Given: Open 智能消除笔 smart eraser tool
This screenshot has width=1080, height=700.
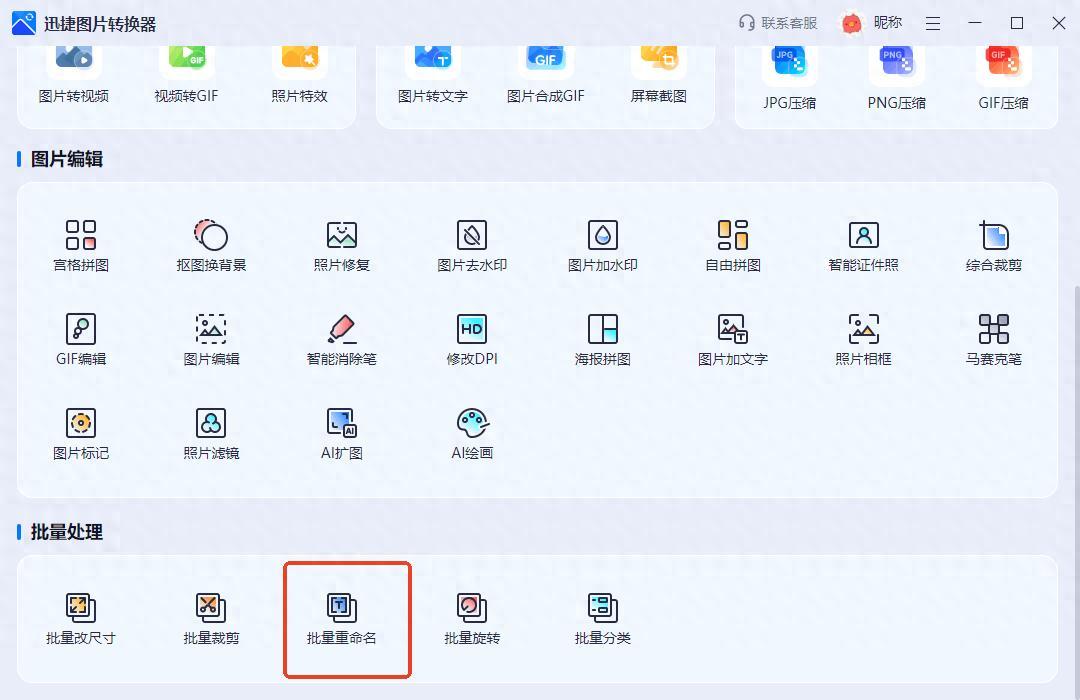Looking at the screenshot, I should click(x=342, y=339).
